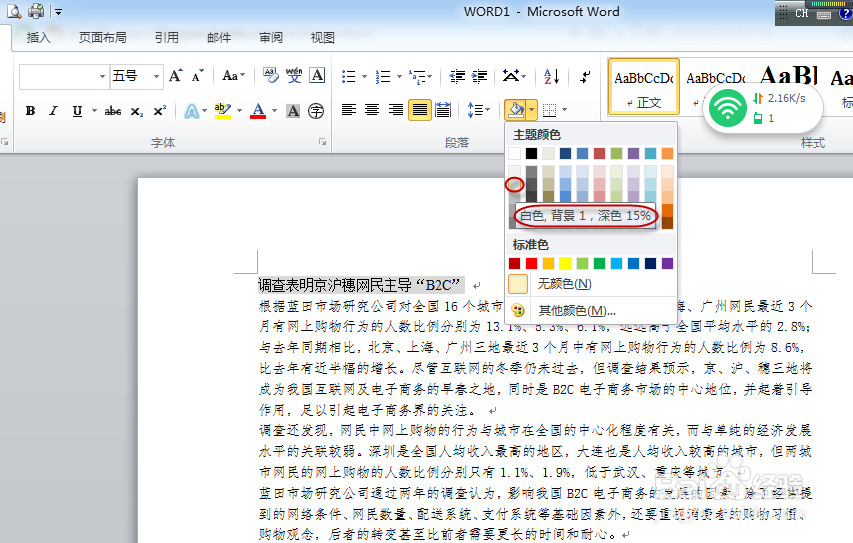Click the Character Border icon
The height and width of the screenshot is (543, 853).
click(x=317, y=75)
